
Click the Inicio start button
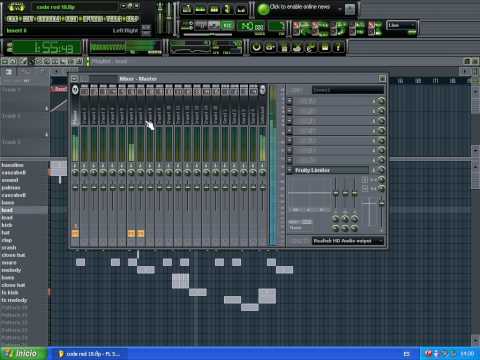click(x=23, y=353)
